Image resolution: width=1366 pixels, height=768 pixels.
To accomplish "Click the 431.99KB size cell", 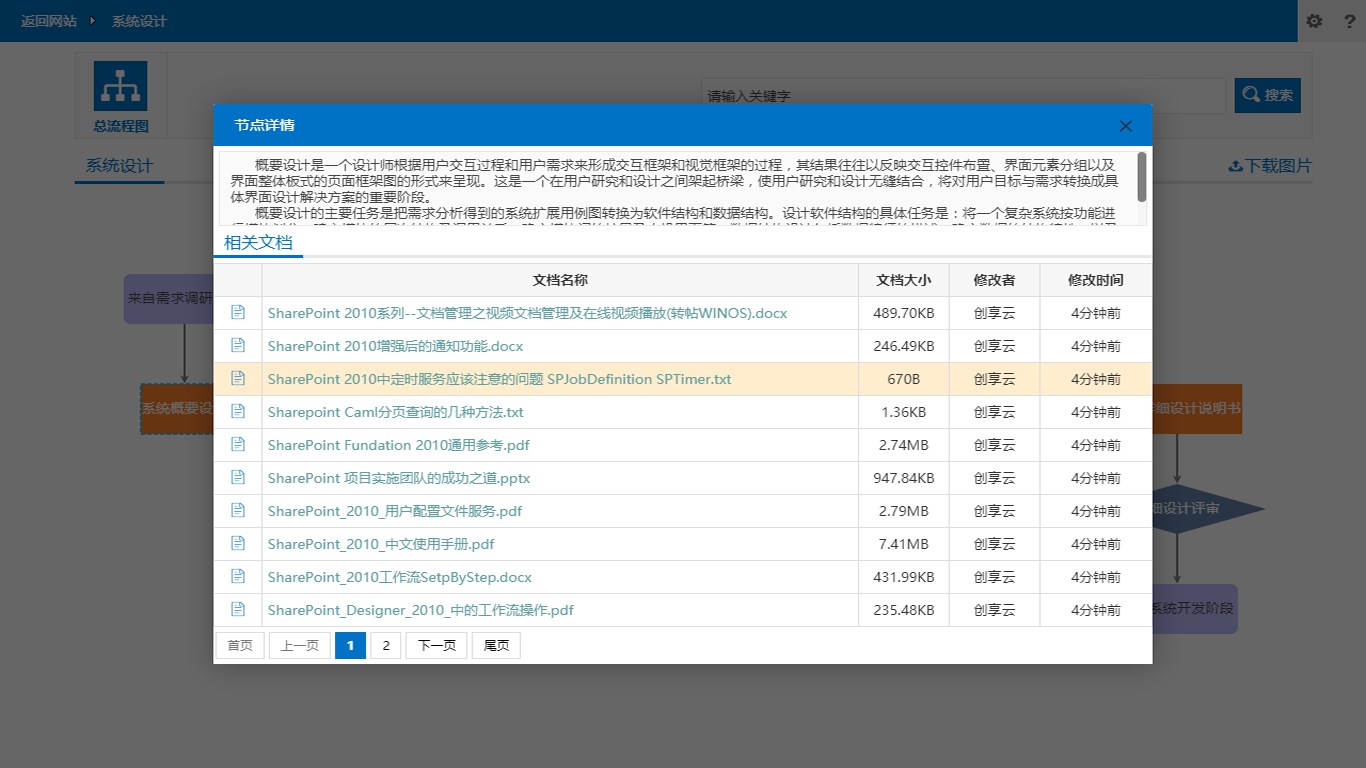I will click(x=903, y=577).
